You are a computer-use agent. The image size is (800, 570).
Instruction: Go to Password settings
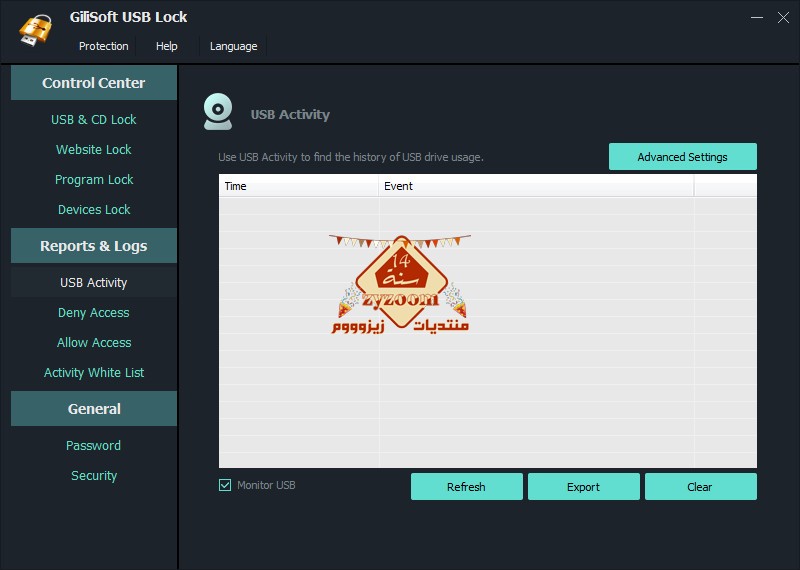tap(94, 445)
